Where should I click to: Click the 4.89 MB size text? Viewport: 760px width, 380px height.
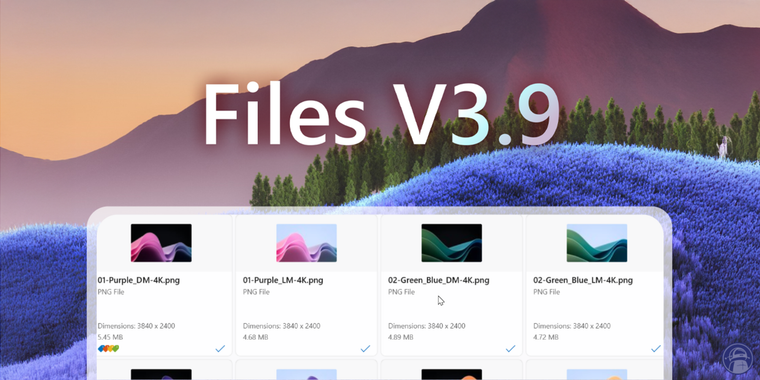click(x=400, y=337)
